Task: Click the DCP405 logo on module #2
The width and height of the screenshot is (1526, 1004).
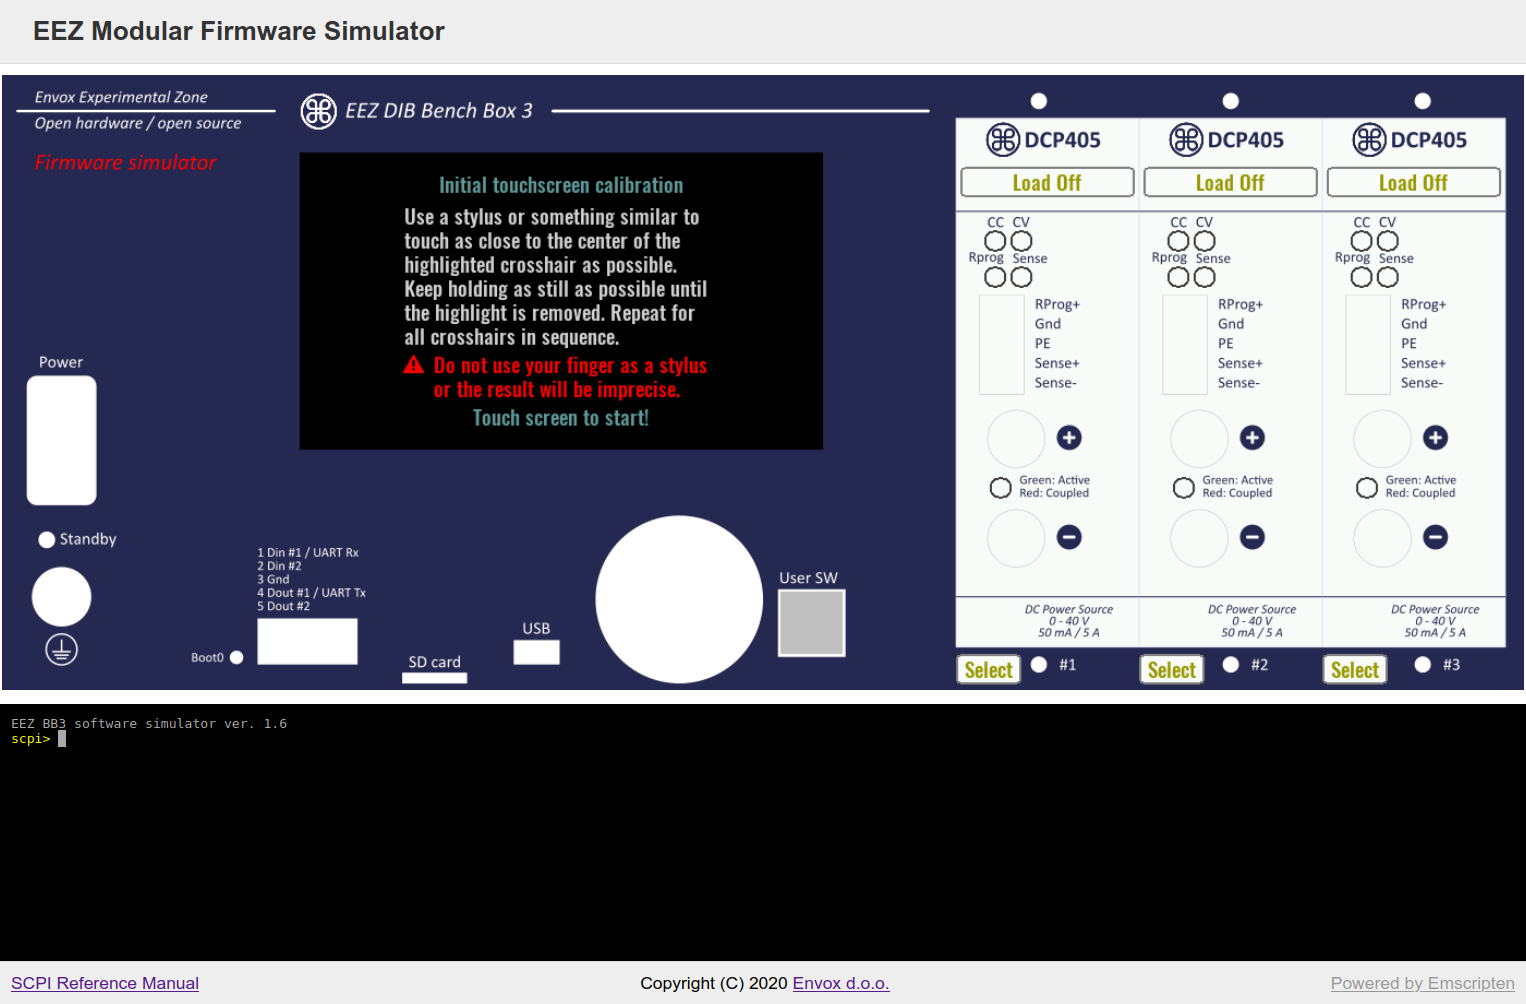Action: [x=1186, y=140]
